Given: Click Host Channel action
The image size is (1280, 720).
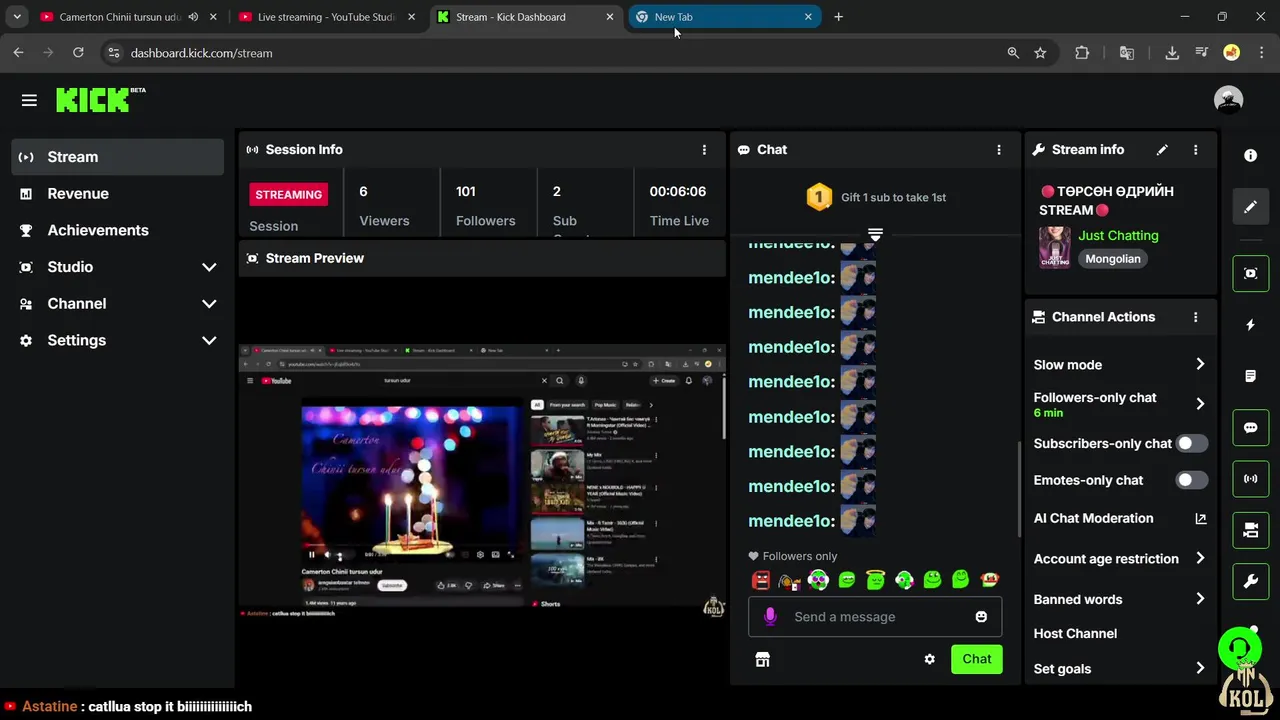Looking at the screenshot, I should tap(1075, 634).
